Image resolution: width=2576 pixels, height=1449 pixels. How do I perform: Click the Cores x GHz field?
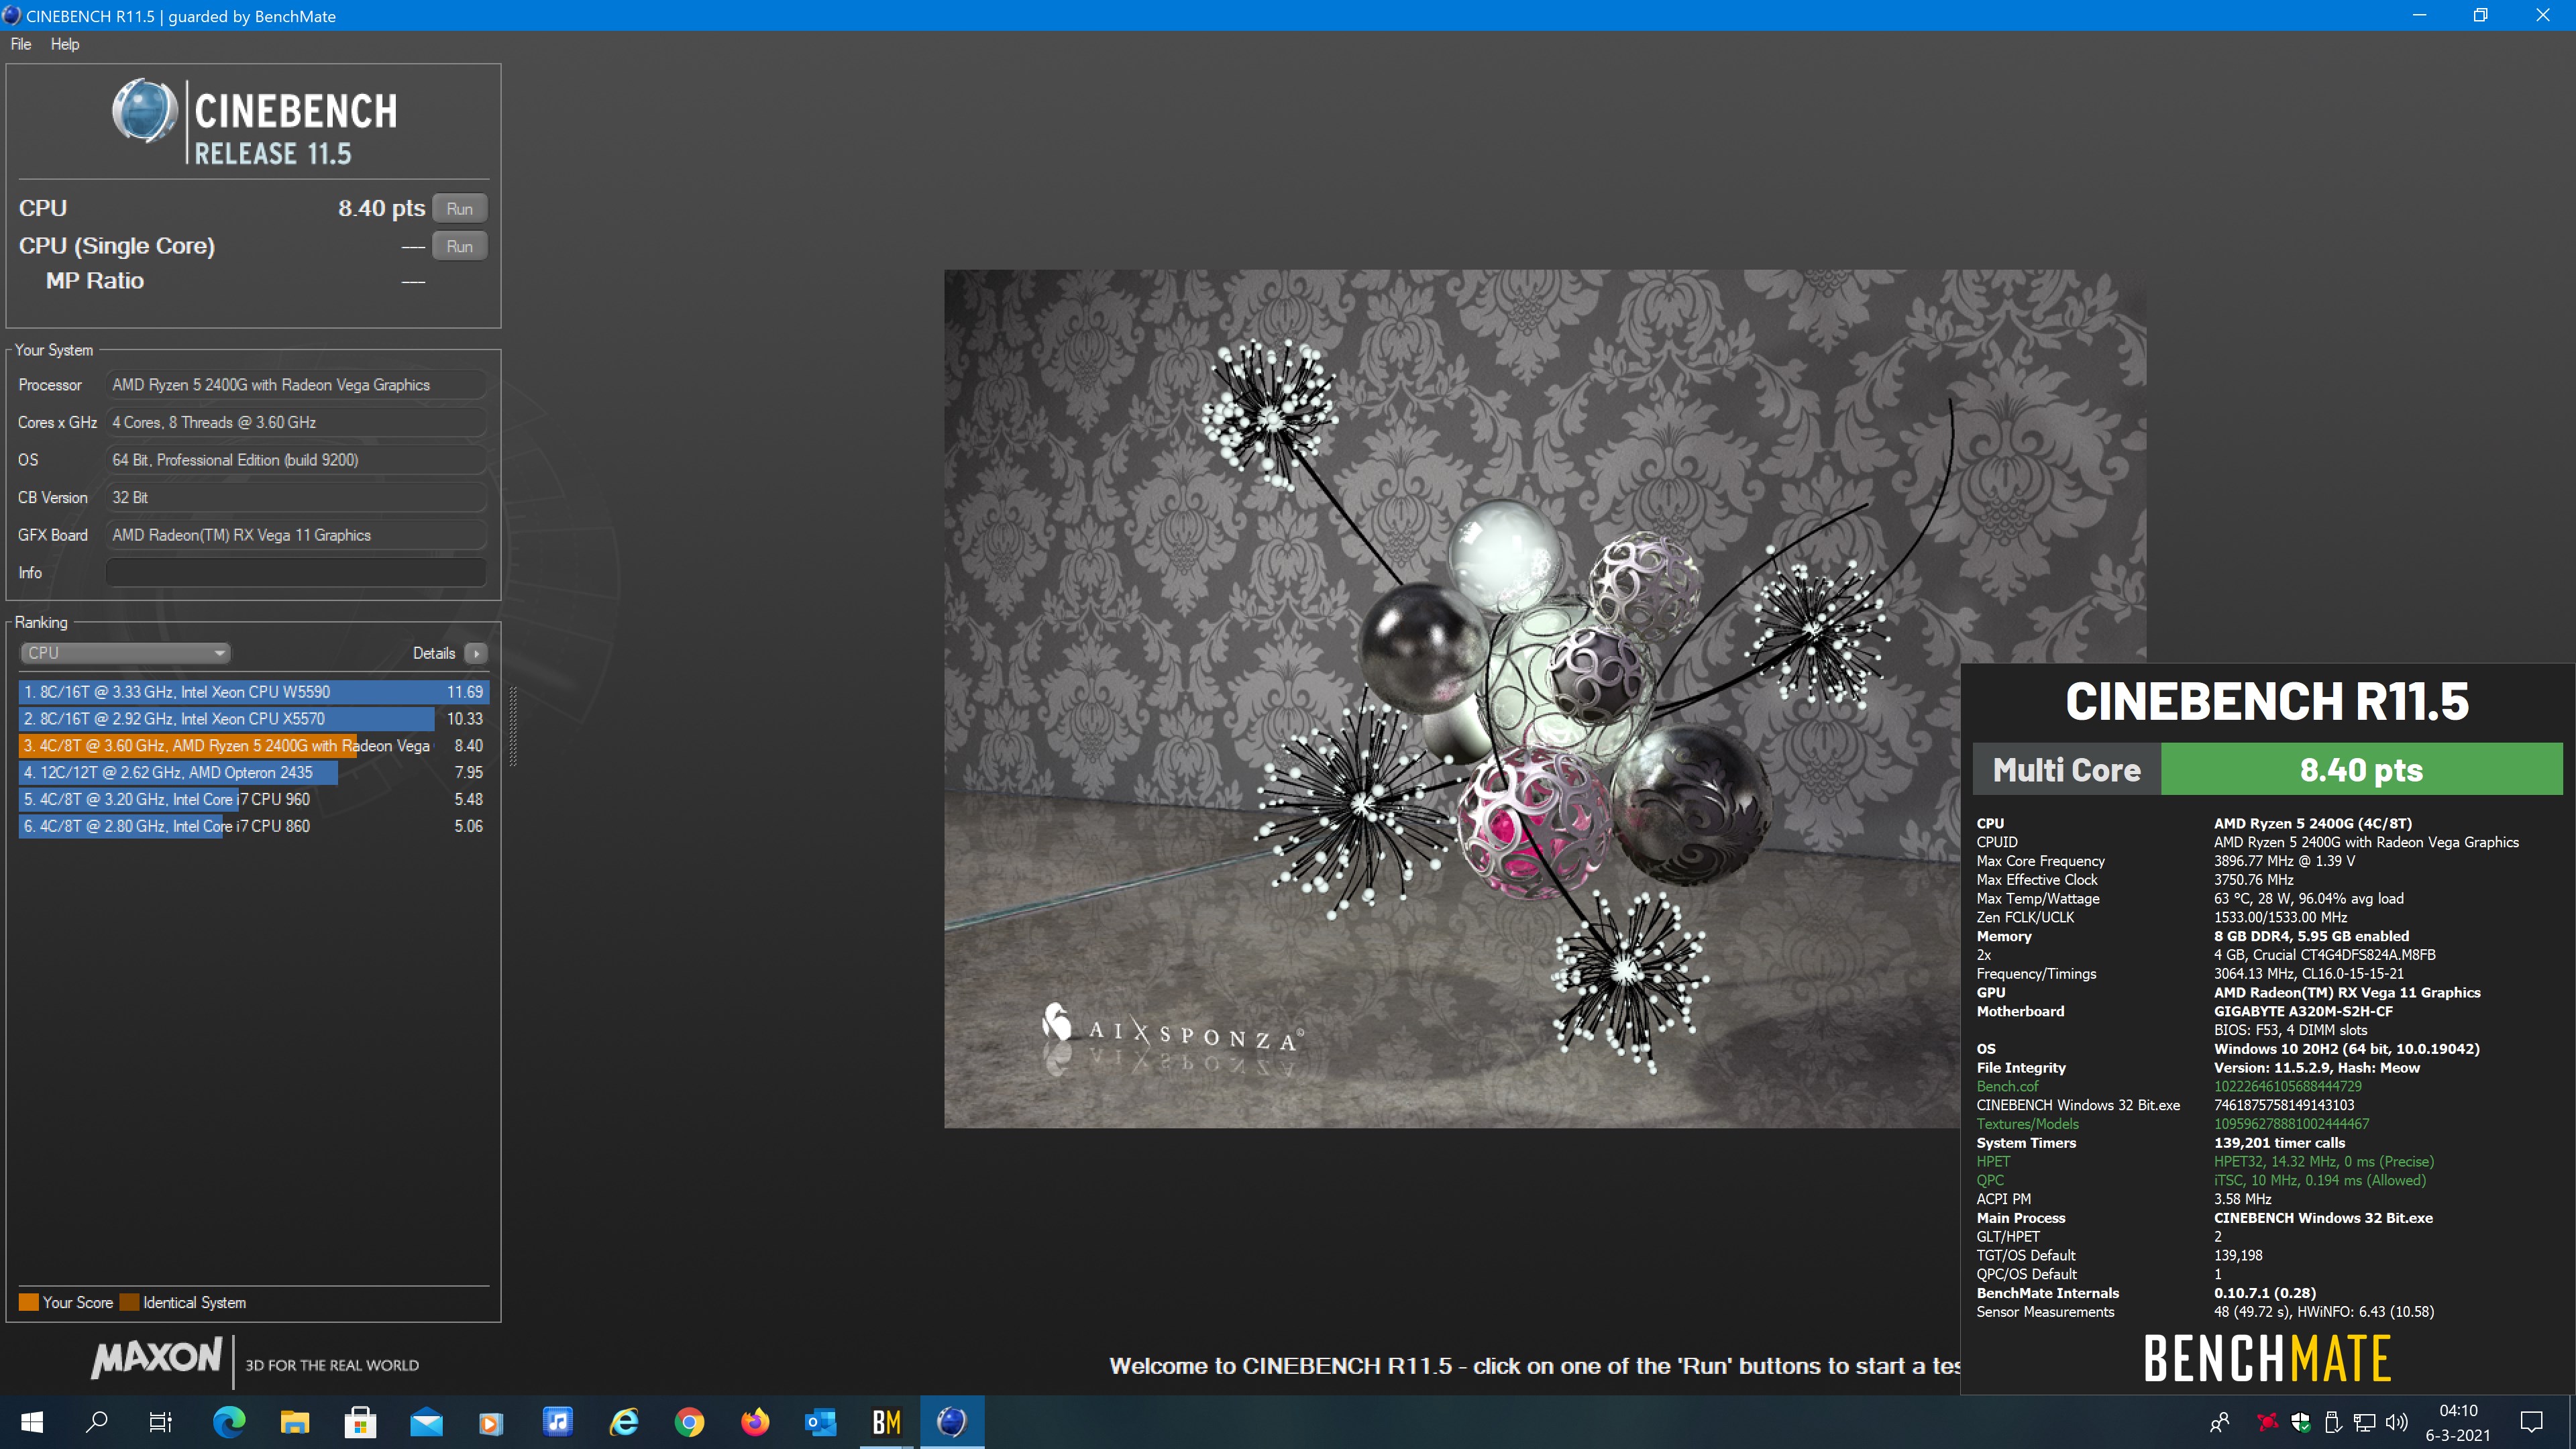point(296,422)
